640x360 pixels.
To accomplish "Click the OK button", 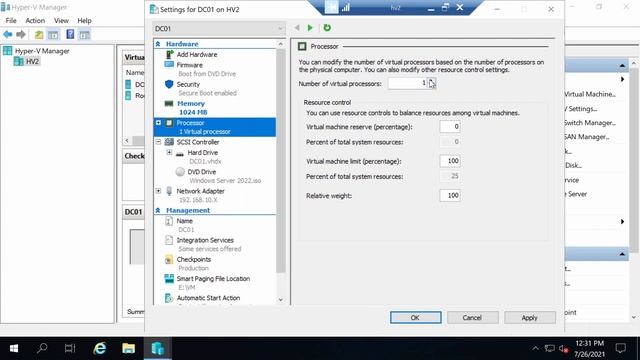I will [x=416, y=318].
